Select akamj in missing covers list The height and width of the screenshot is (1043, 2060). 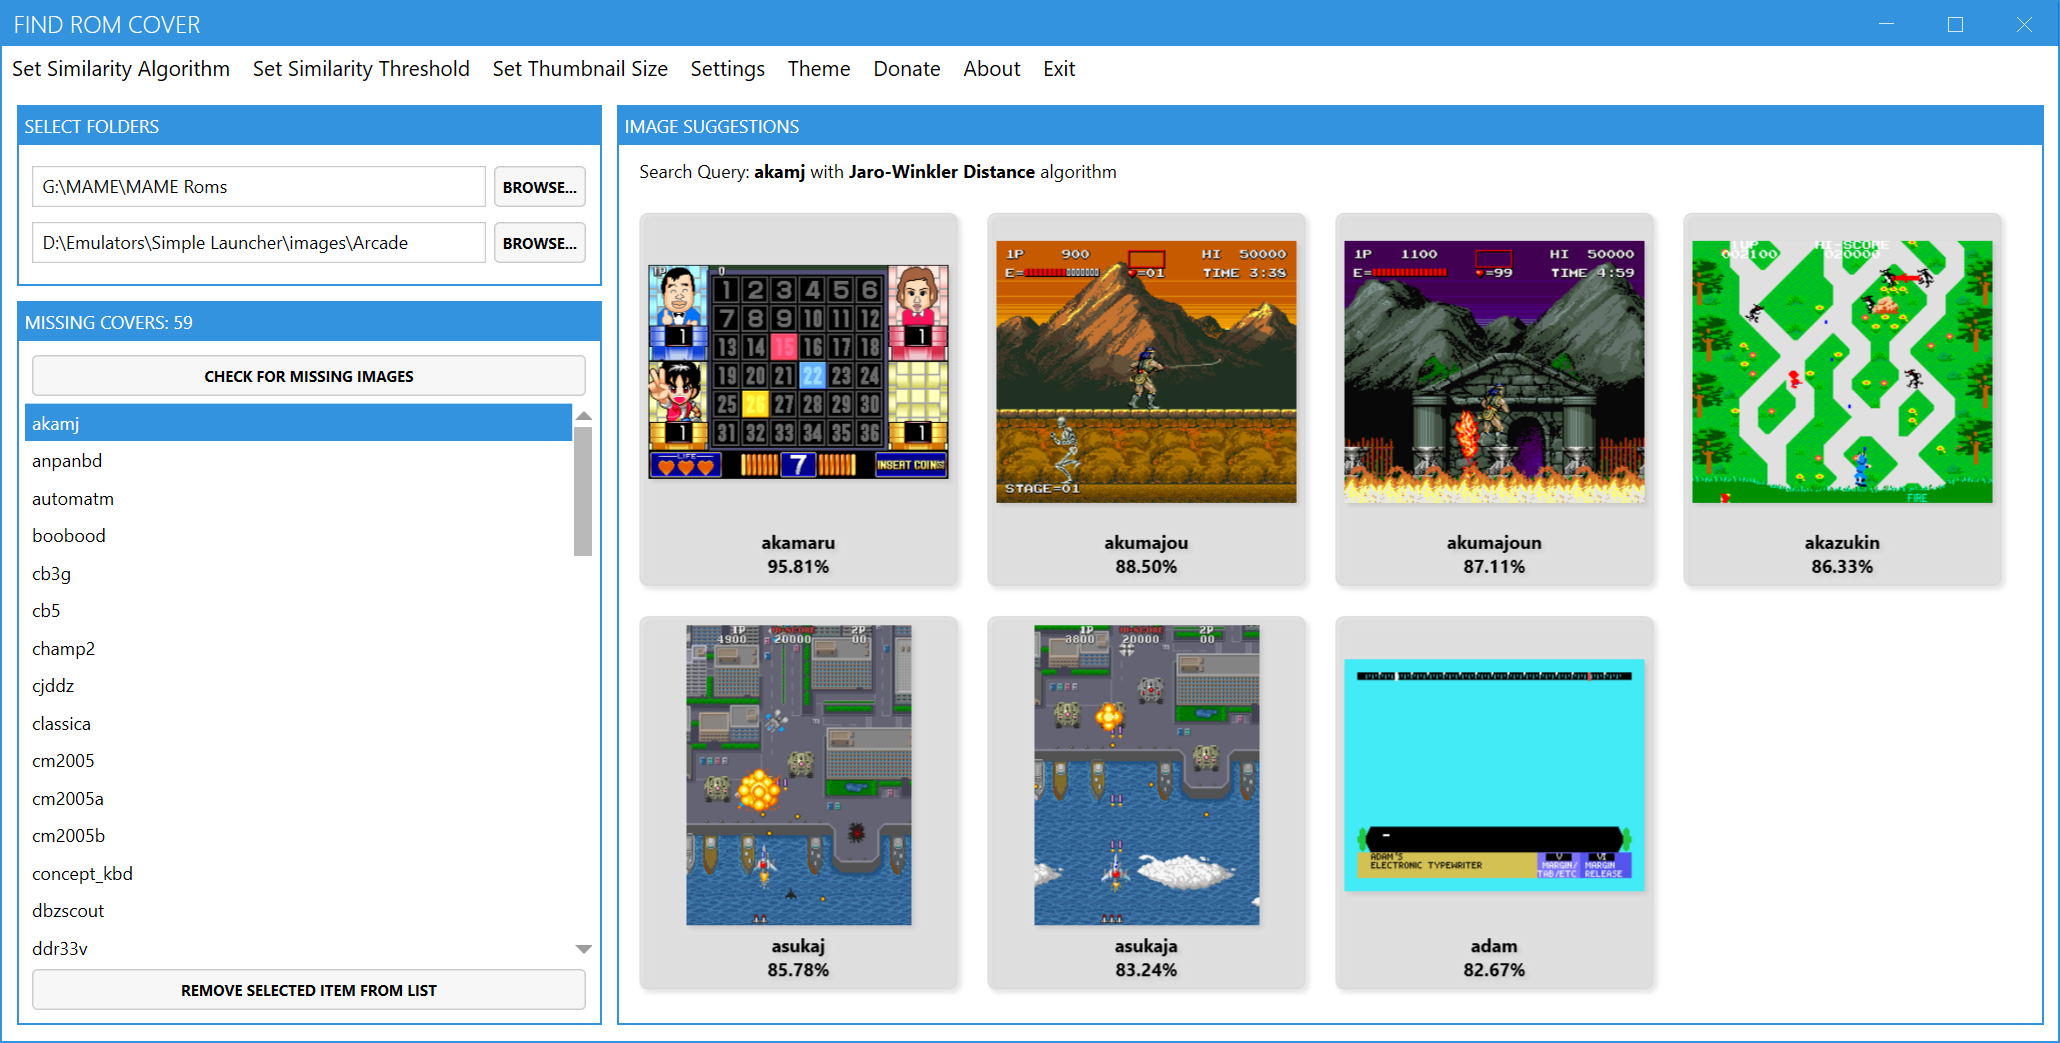(298, 423)
